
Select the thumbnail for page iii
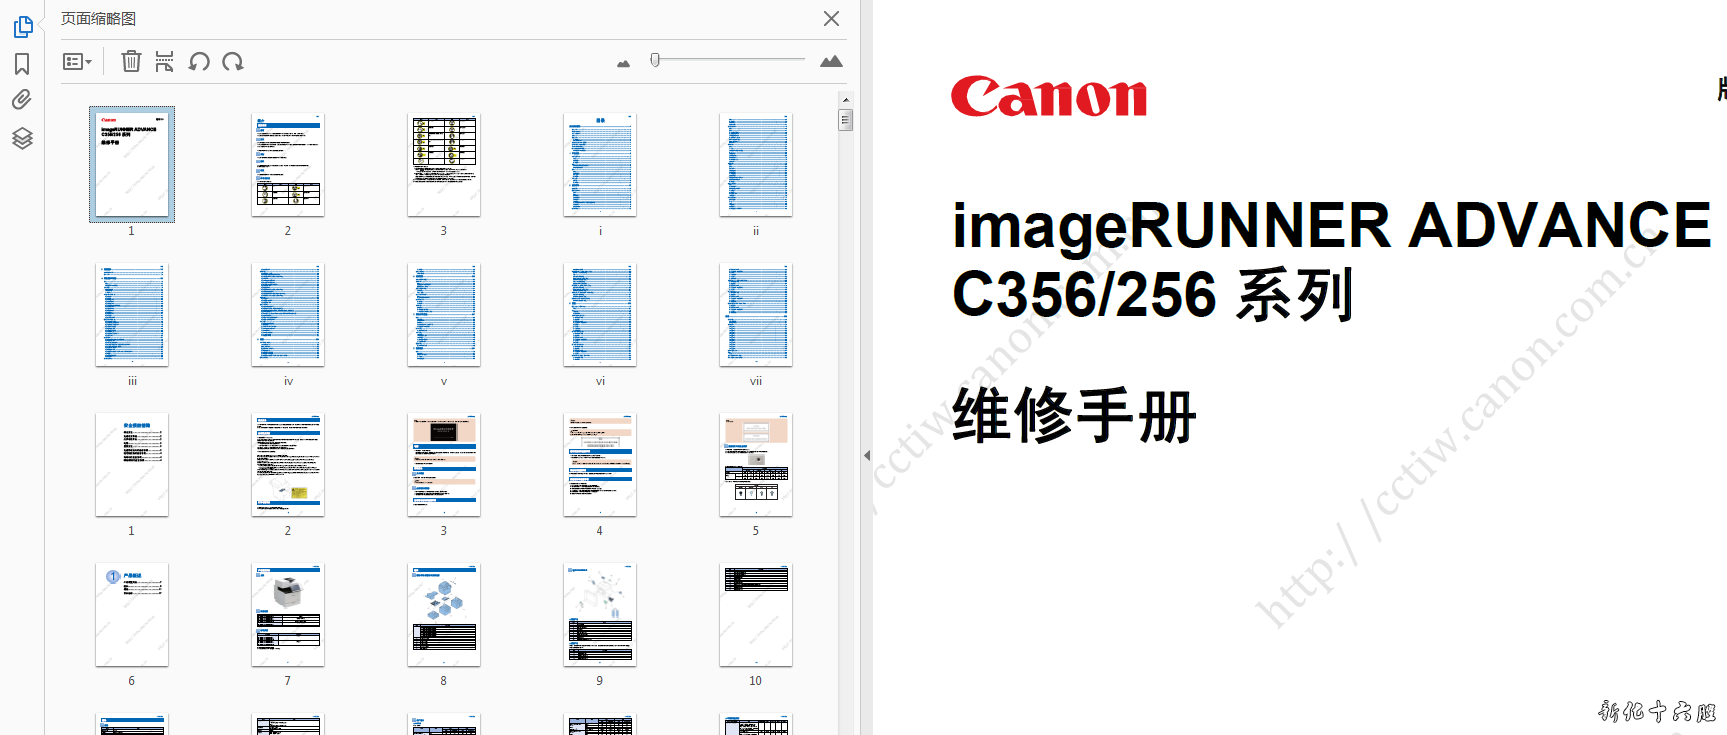132,314
